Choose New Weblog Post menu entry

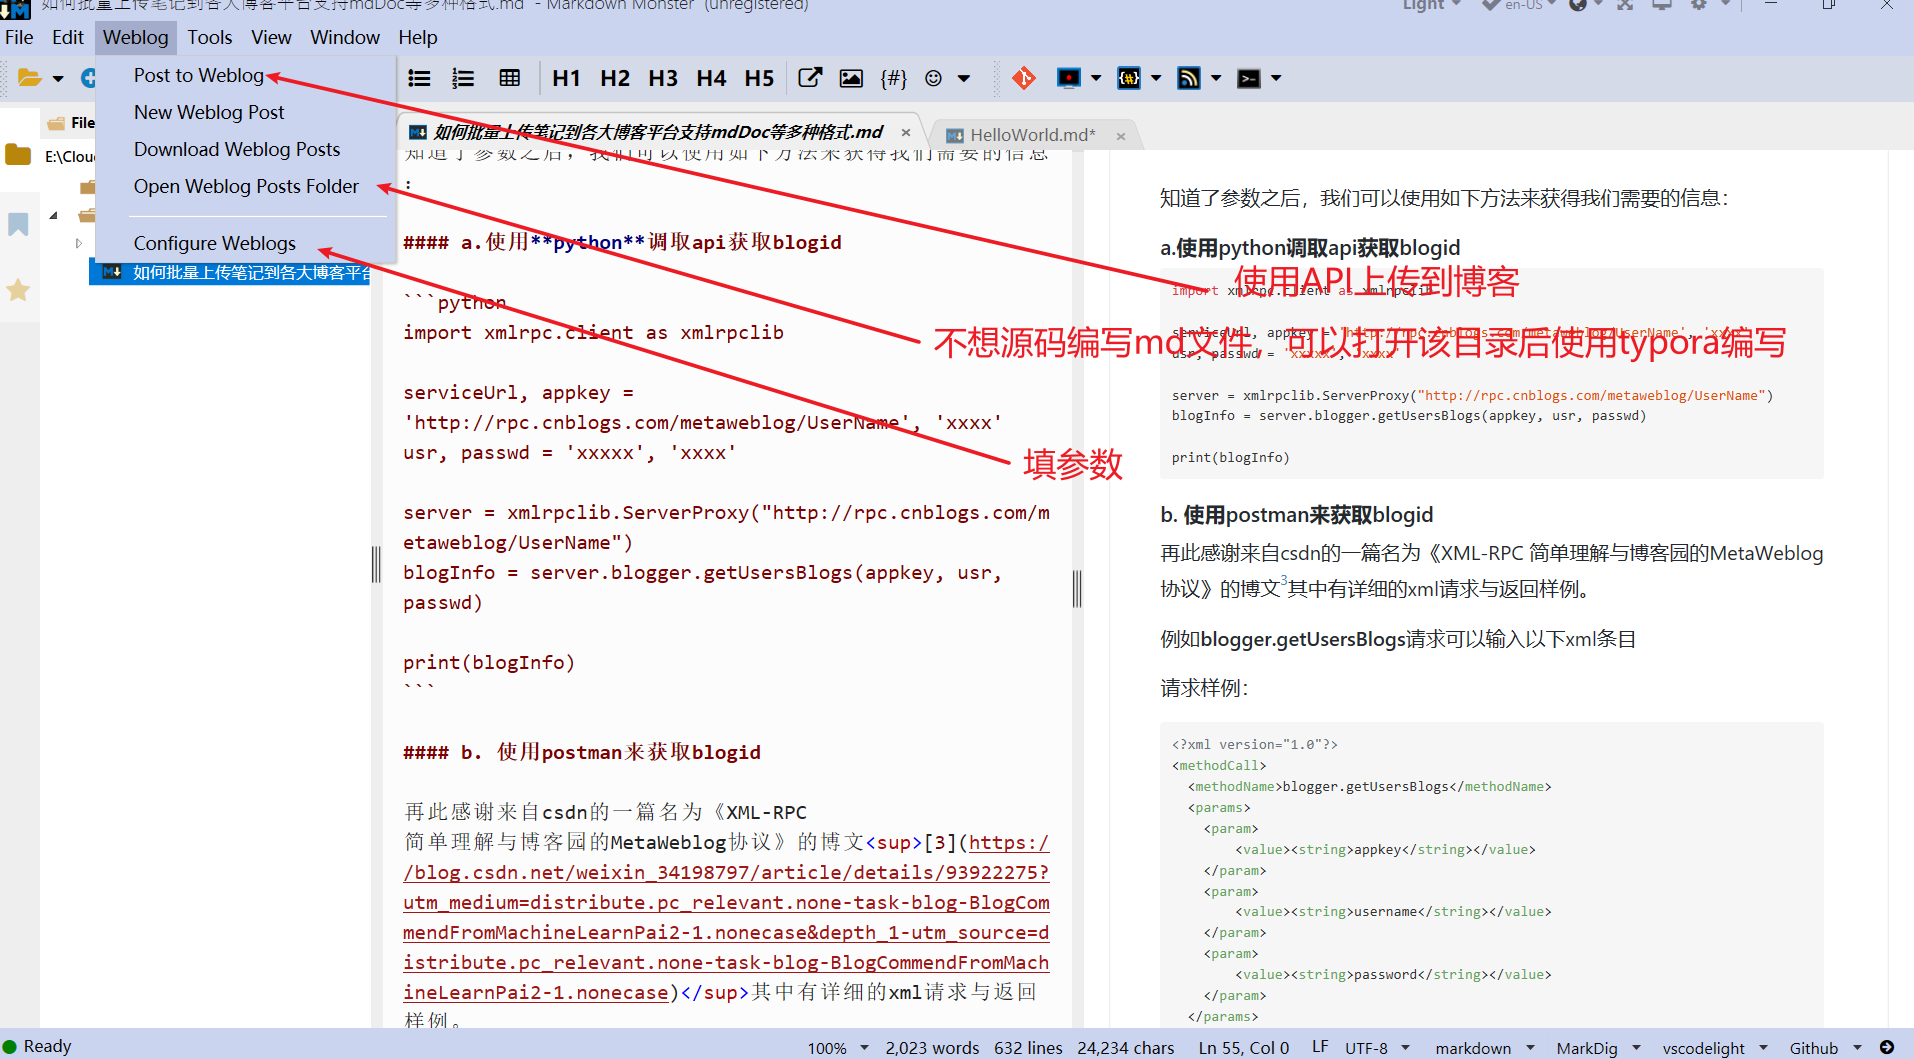pos(209,112)
